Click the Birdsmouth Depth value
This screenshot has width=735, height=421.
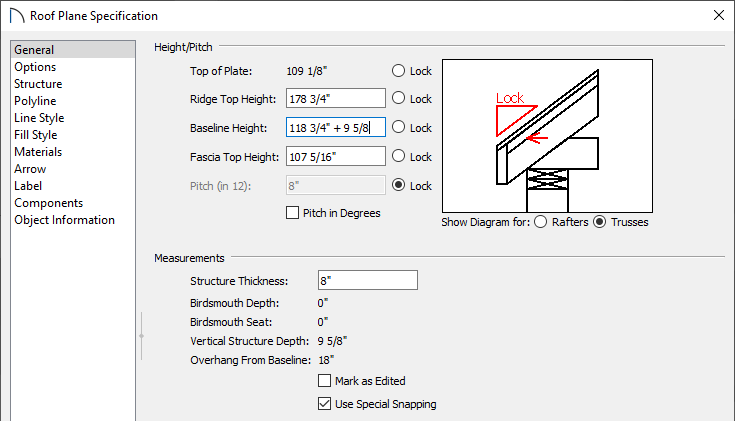323,303
